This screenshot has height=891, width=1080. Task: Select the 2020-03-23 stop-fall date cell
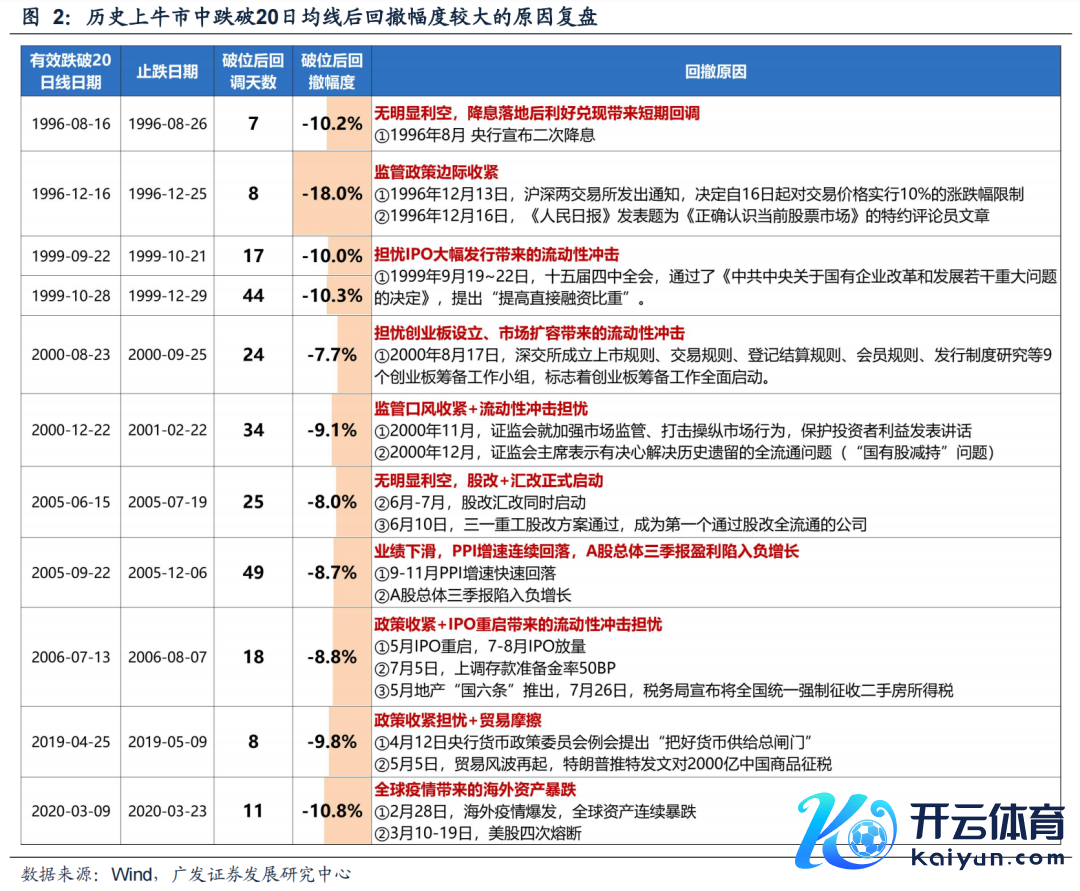(x=167, y=810)
